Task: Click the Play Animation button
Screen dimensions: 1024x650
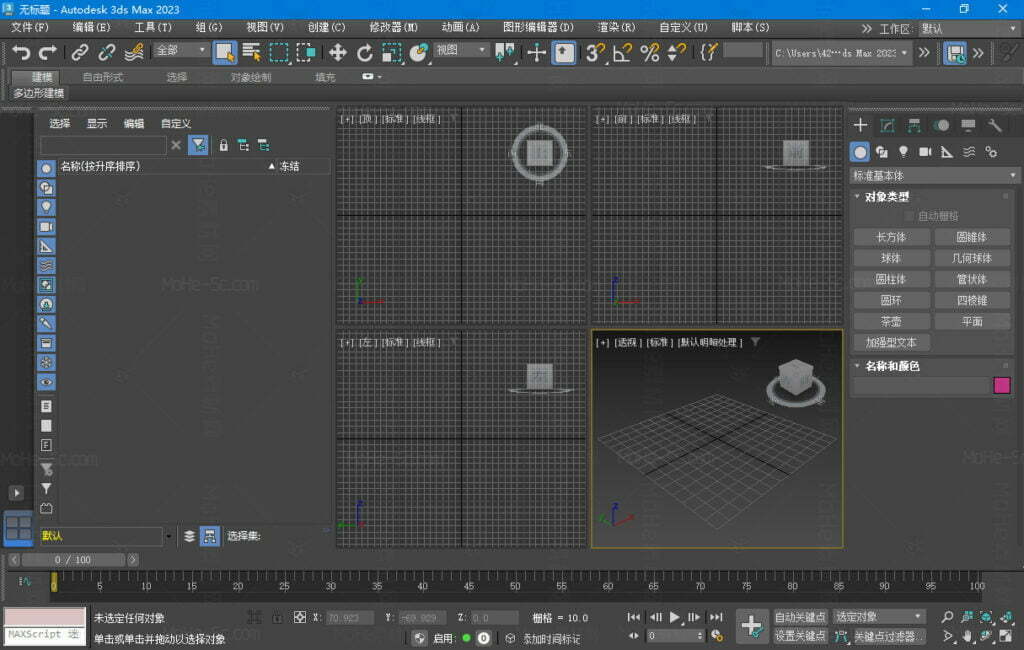Action: (x=675, y=617)
